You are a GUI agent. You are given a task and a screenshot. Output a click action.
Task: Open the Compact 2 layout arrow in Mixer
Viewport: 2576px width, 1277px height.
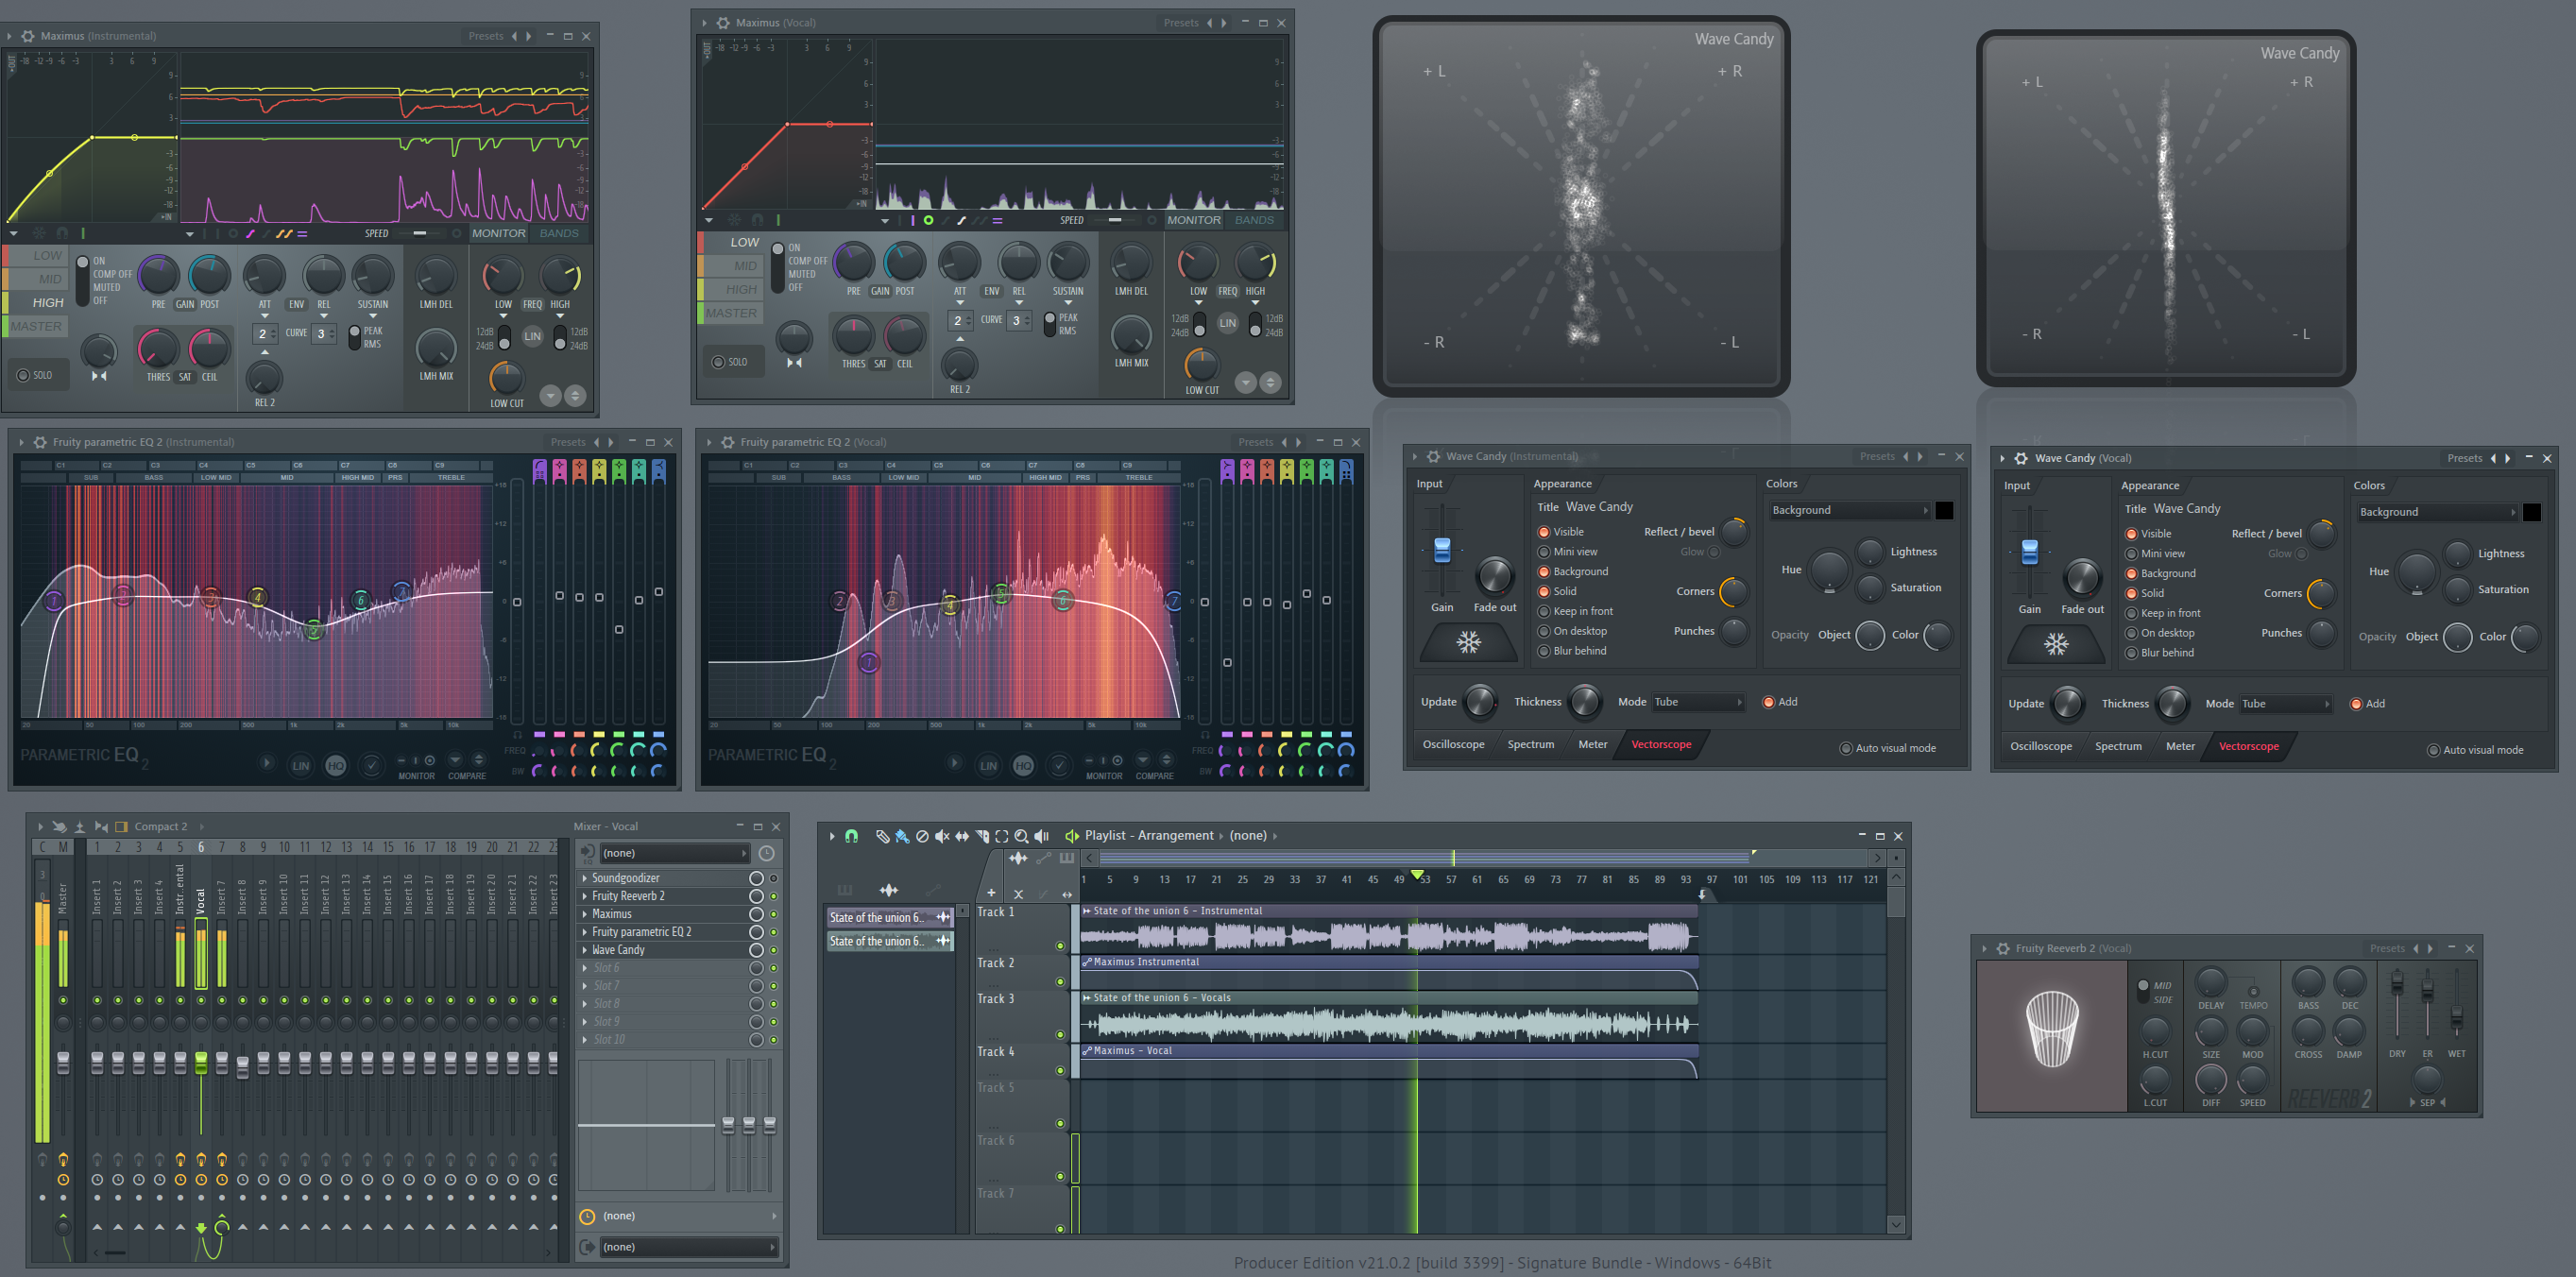tap(201, 827)
